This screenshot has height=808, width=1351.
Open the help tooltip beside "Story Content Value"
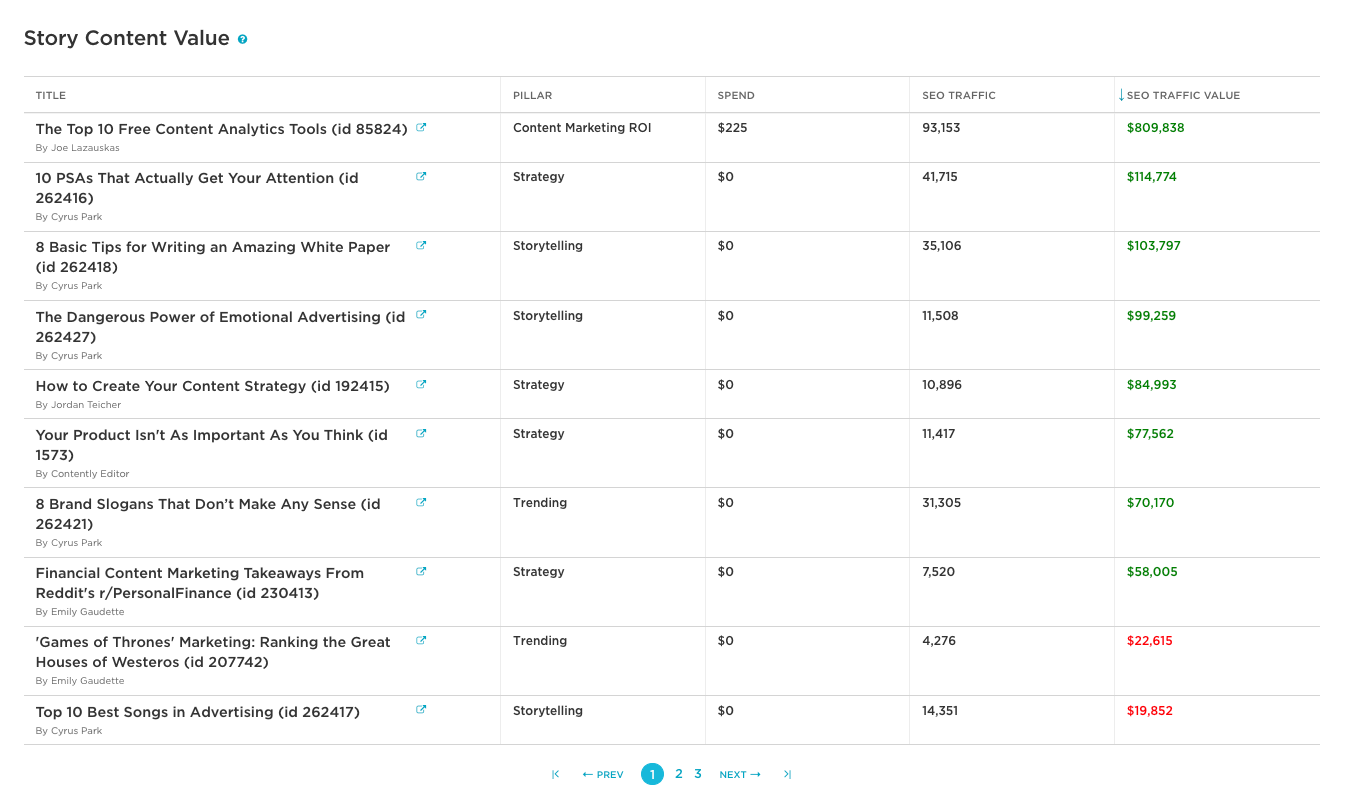point(240,39)
